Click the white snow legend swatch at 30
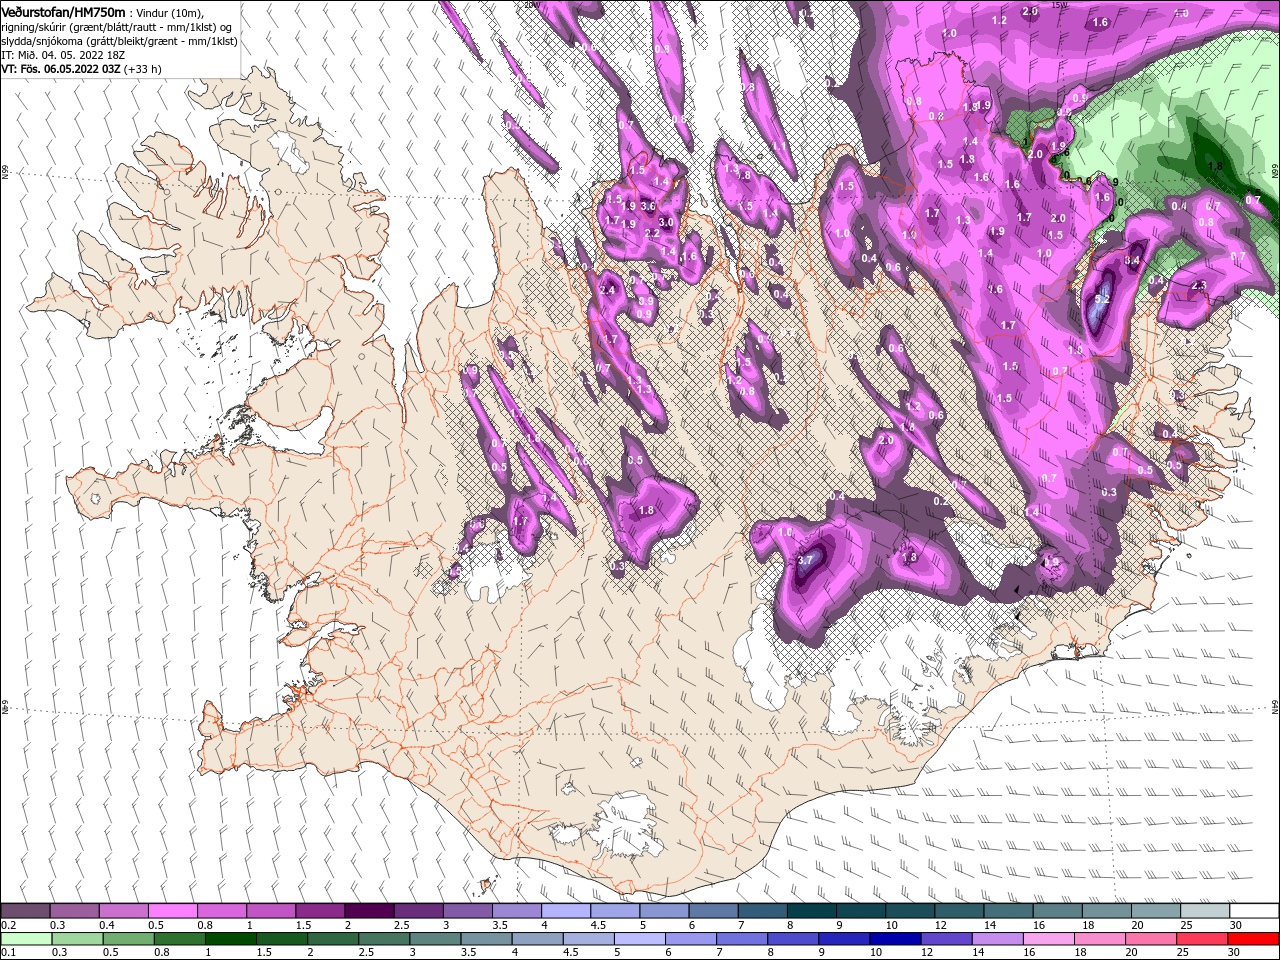The height and width of the screenshot is (960, 1280). 1253,911
